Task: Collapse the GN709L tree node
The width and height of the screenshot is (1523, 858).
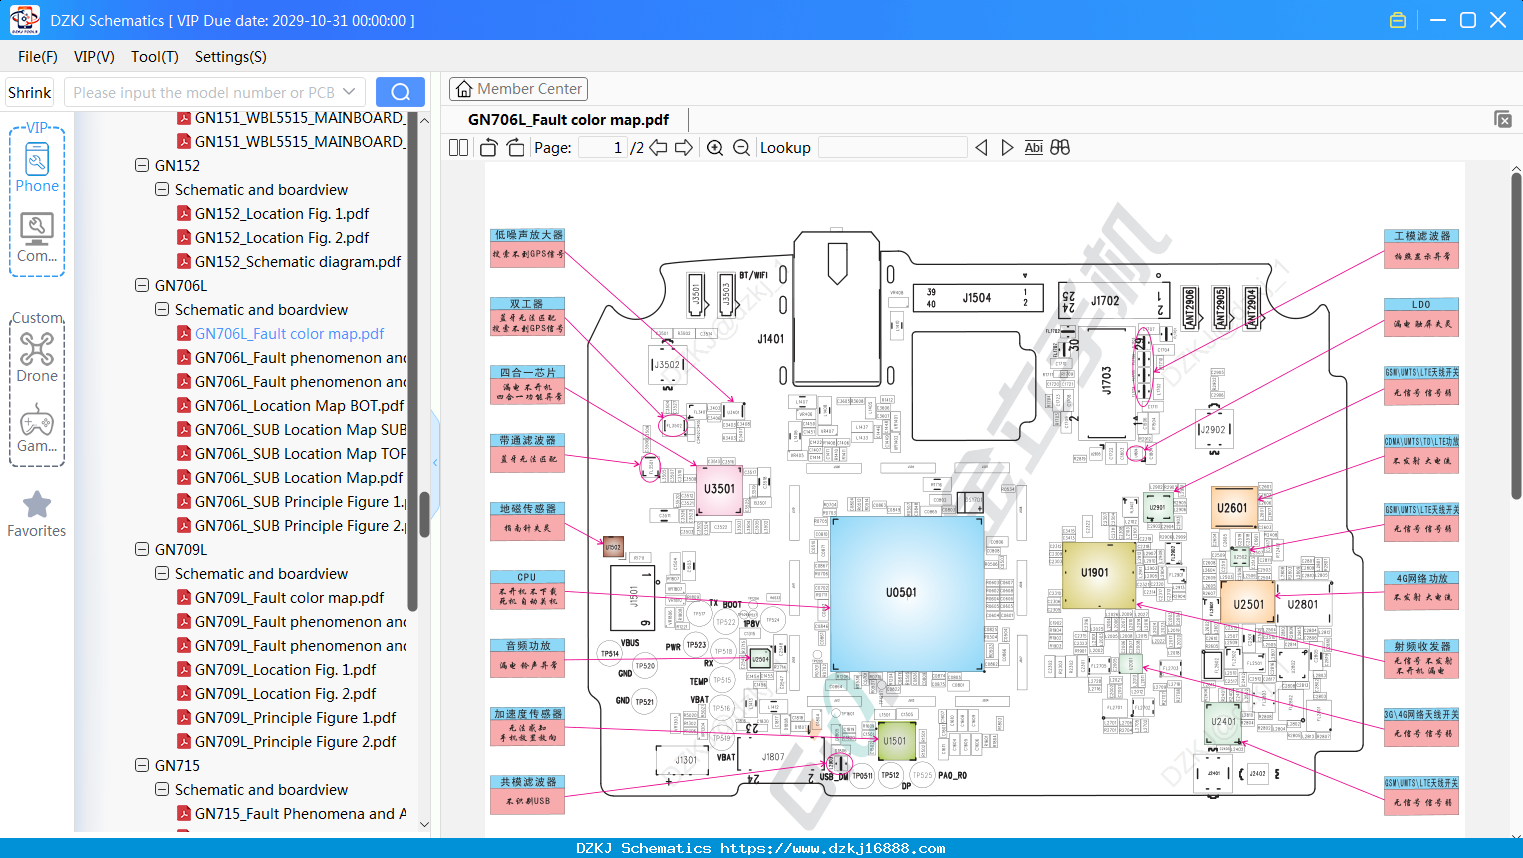Action: tap(142, 550)
